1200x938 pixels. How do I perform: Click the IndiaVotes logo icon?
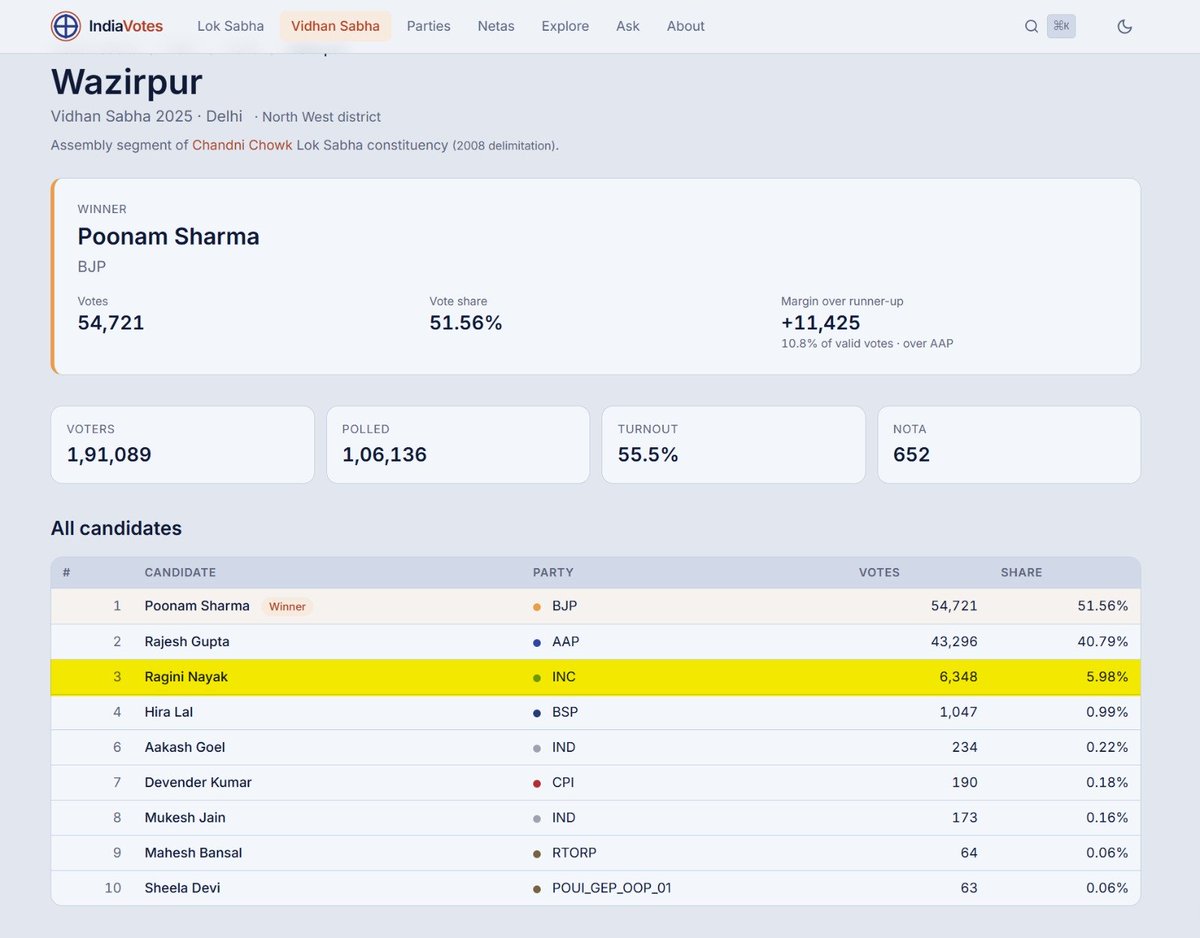click(66, 26)
